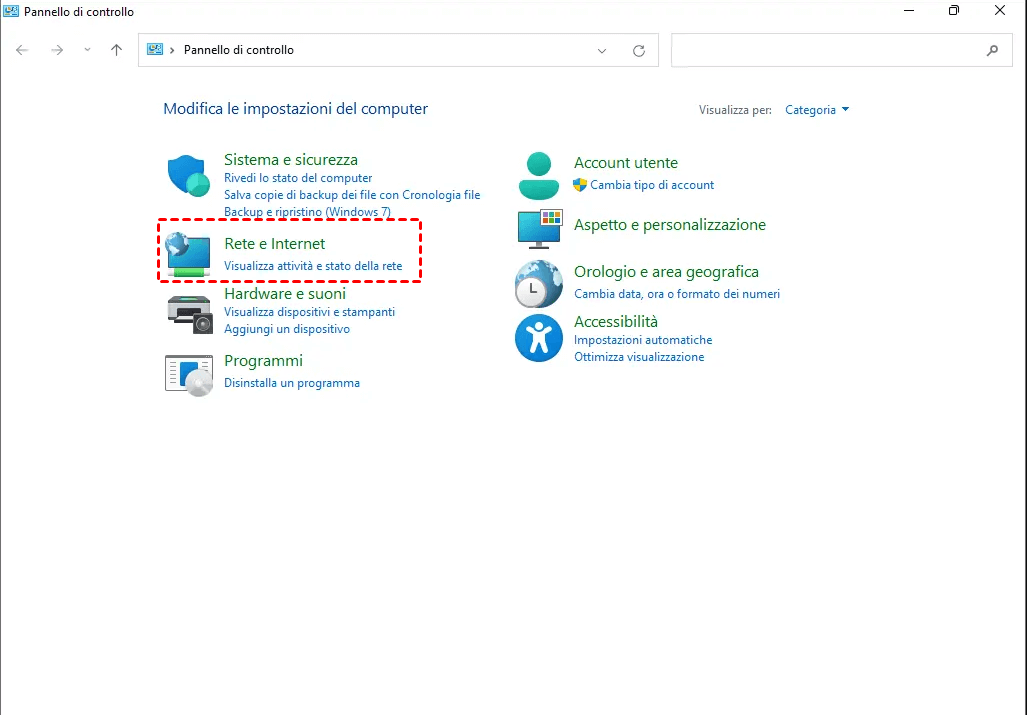Restore down the Control Panel window
This screenshot has height=715, width=1027.
tap(954, 10)
